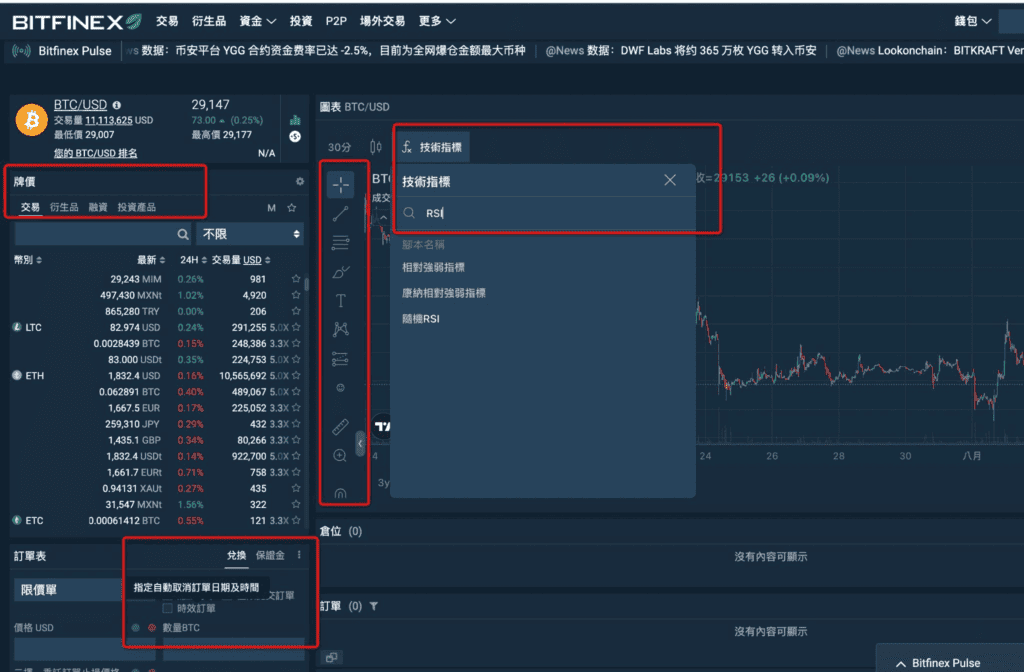Open the filter icon beside 訂單 (0)
This screenshot has width=1024, height=672.
tap(374, 606)
